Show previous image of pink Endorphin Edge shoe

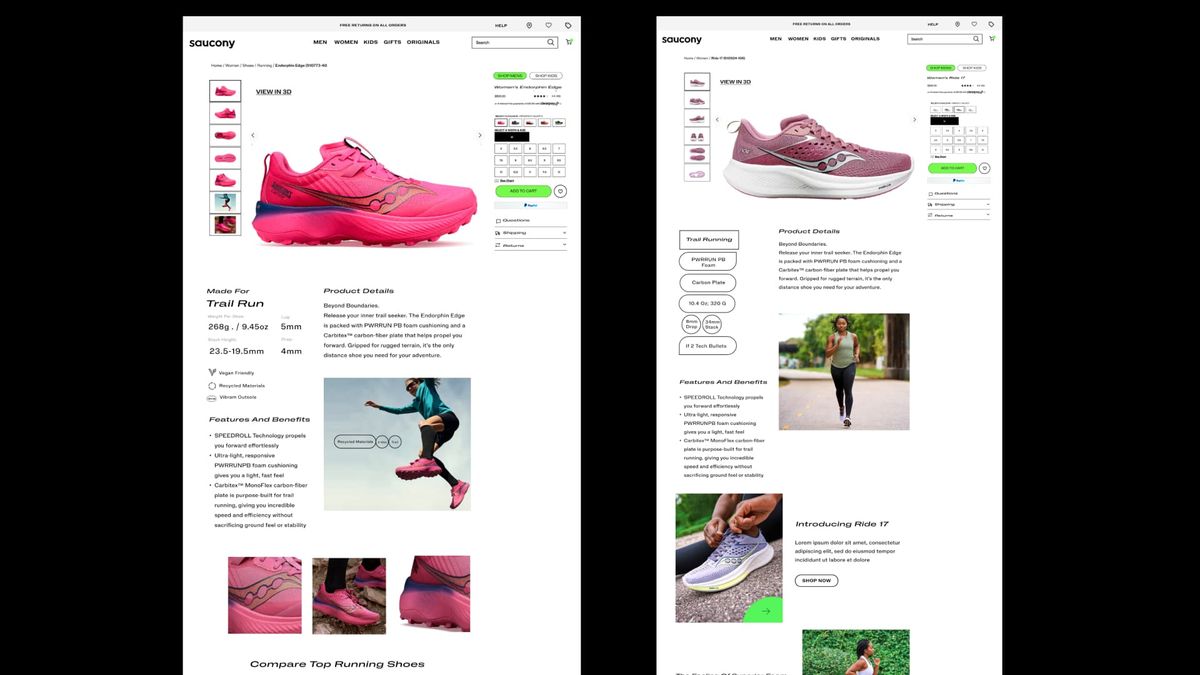click(253, 135)
